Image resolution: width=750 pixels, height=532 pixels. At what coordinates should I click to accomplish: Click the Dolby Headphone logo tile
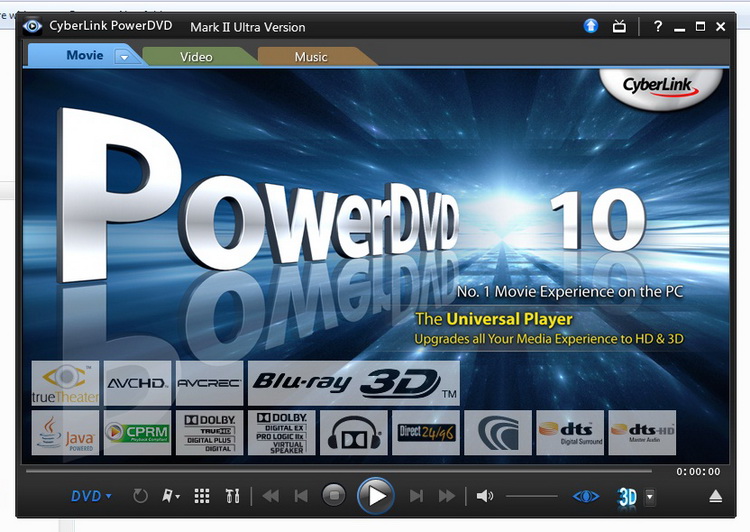[354, 432]
